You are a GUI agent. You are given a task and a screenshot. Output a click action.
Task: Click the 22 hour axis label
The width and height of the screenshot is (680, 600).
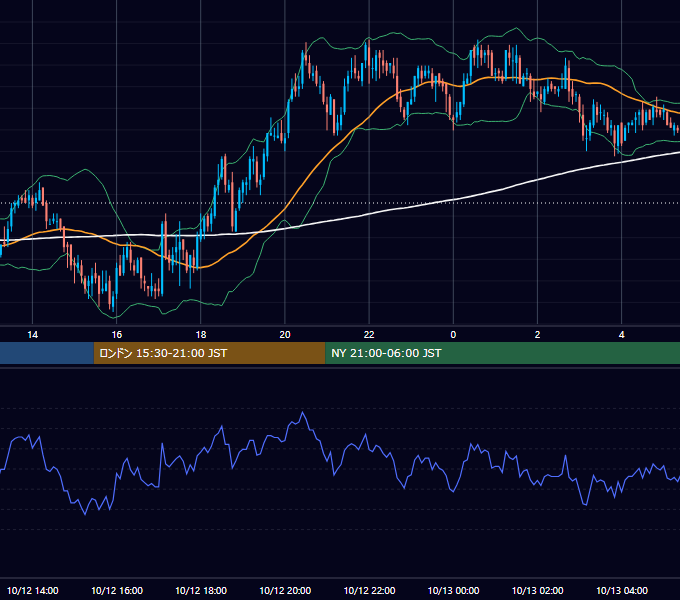(x=369, y=335)
